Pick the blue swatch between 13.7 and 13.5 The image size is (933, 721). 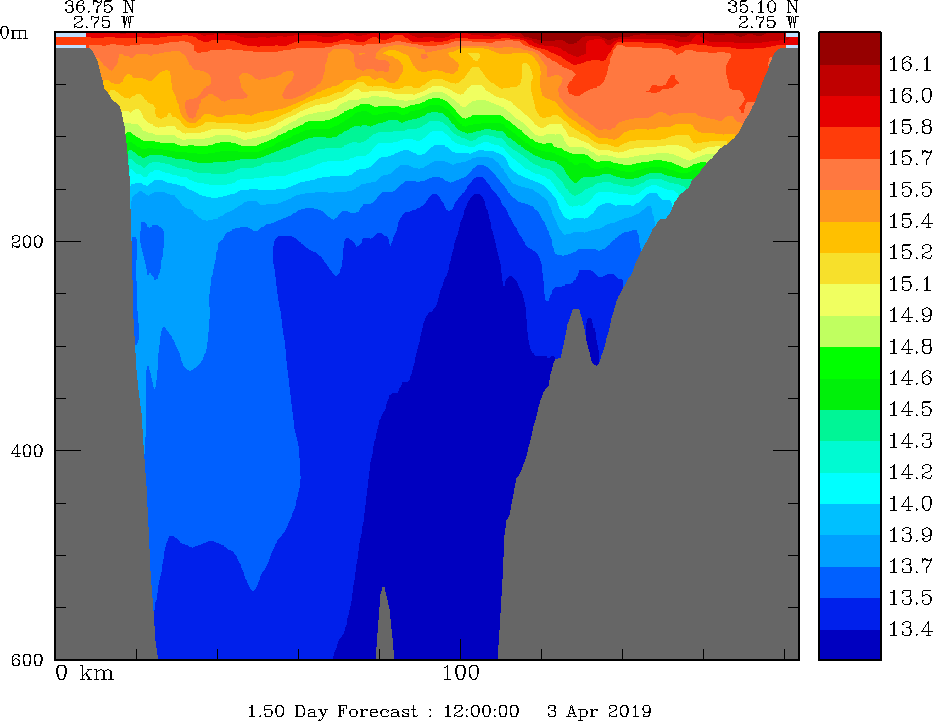(x=850, y=582)
